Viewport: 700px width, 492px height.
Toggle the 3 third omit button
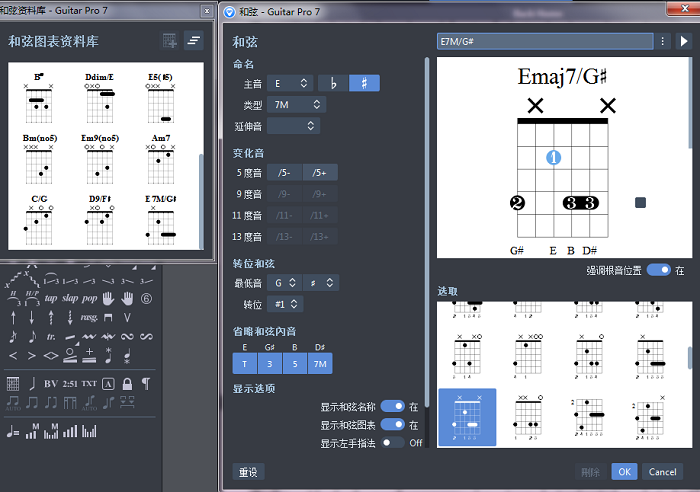tap(270, 364)
